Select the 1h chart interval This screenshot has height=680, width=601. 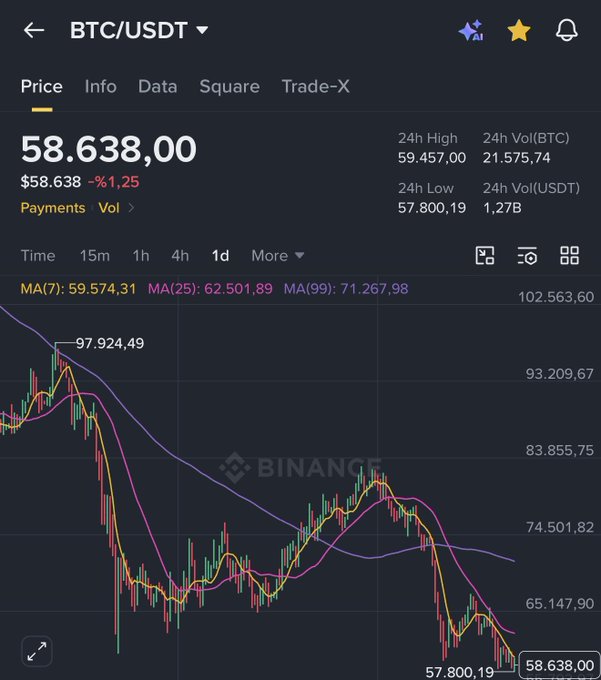pos(141,255)
